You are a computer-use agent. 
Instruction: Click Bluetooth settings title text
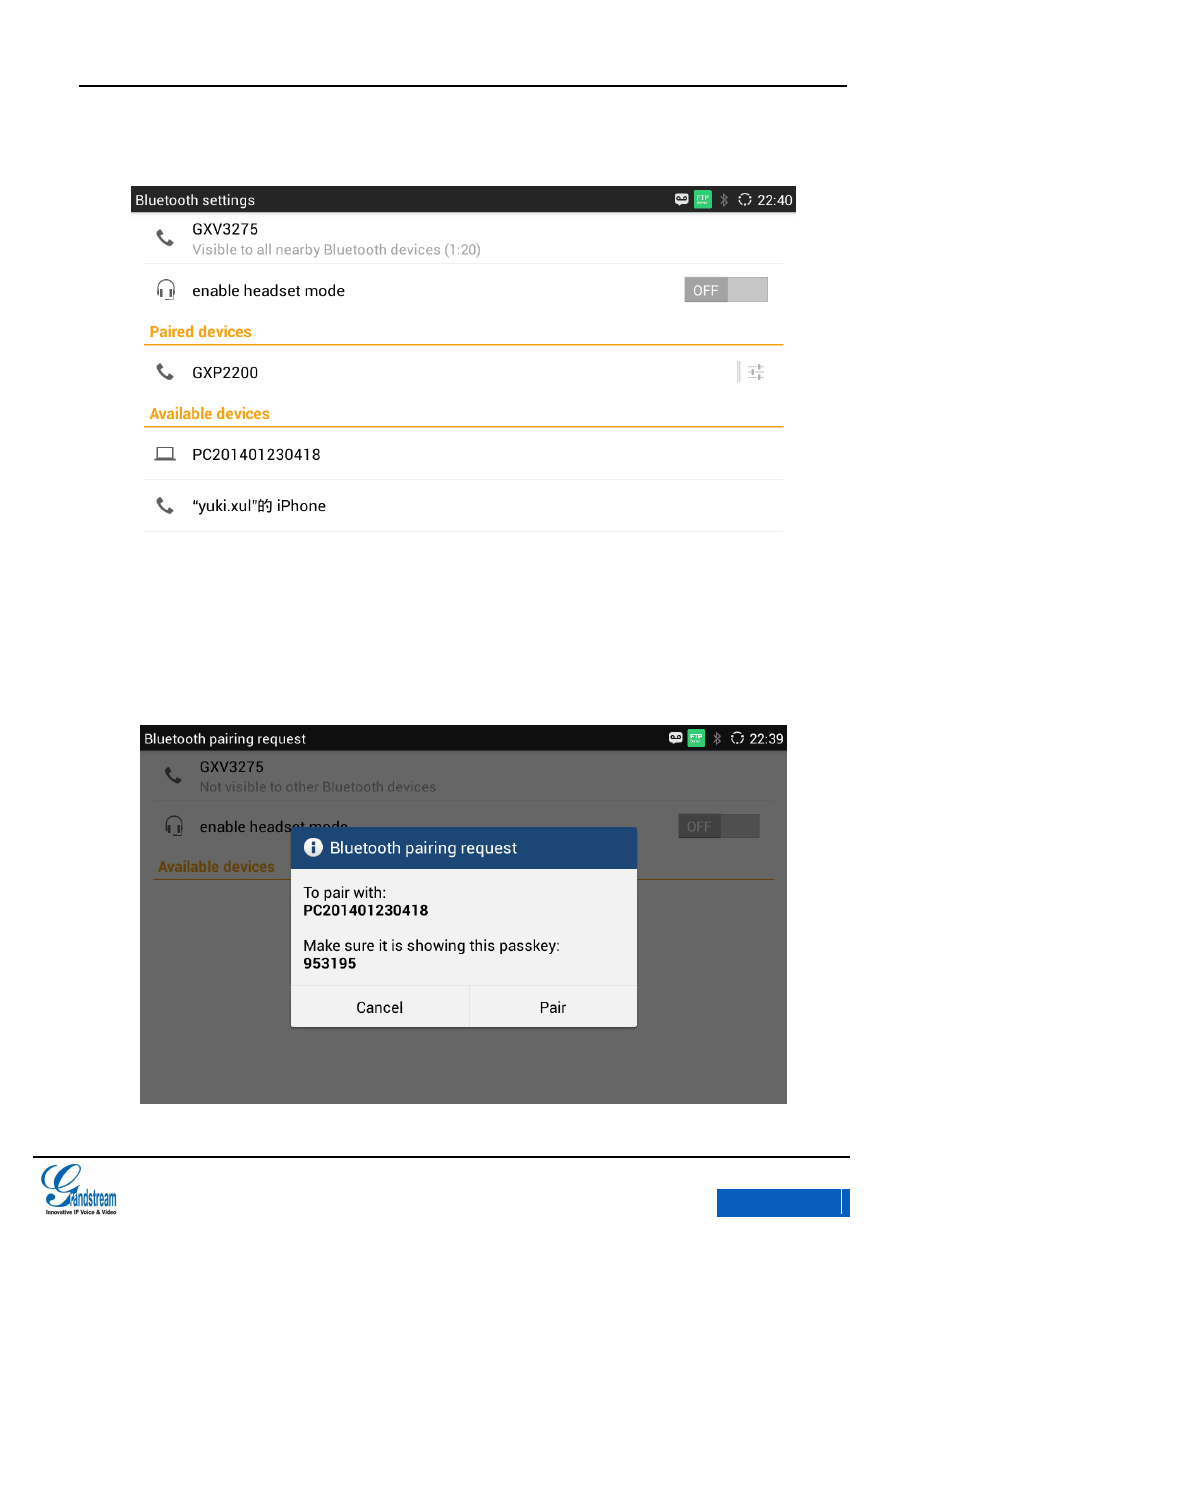(x=195, y=200)
